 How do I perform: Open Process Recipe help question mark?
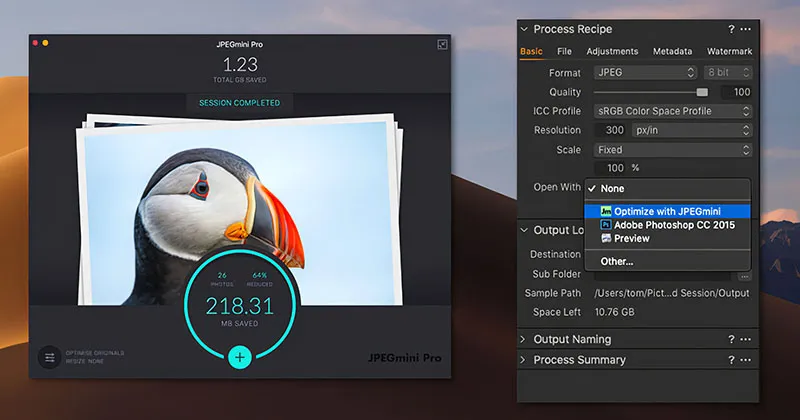[x=731, y=30]
